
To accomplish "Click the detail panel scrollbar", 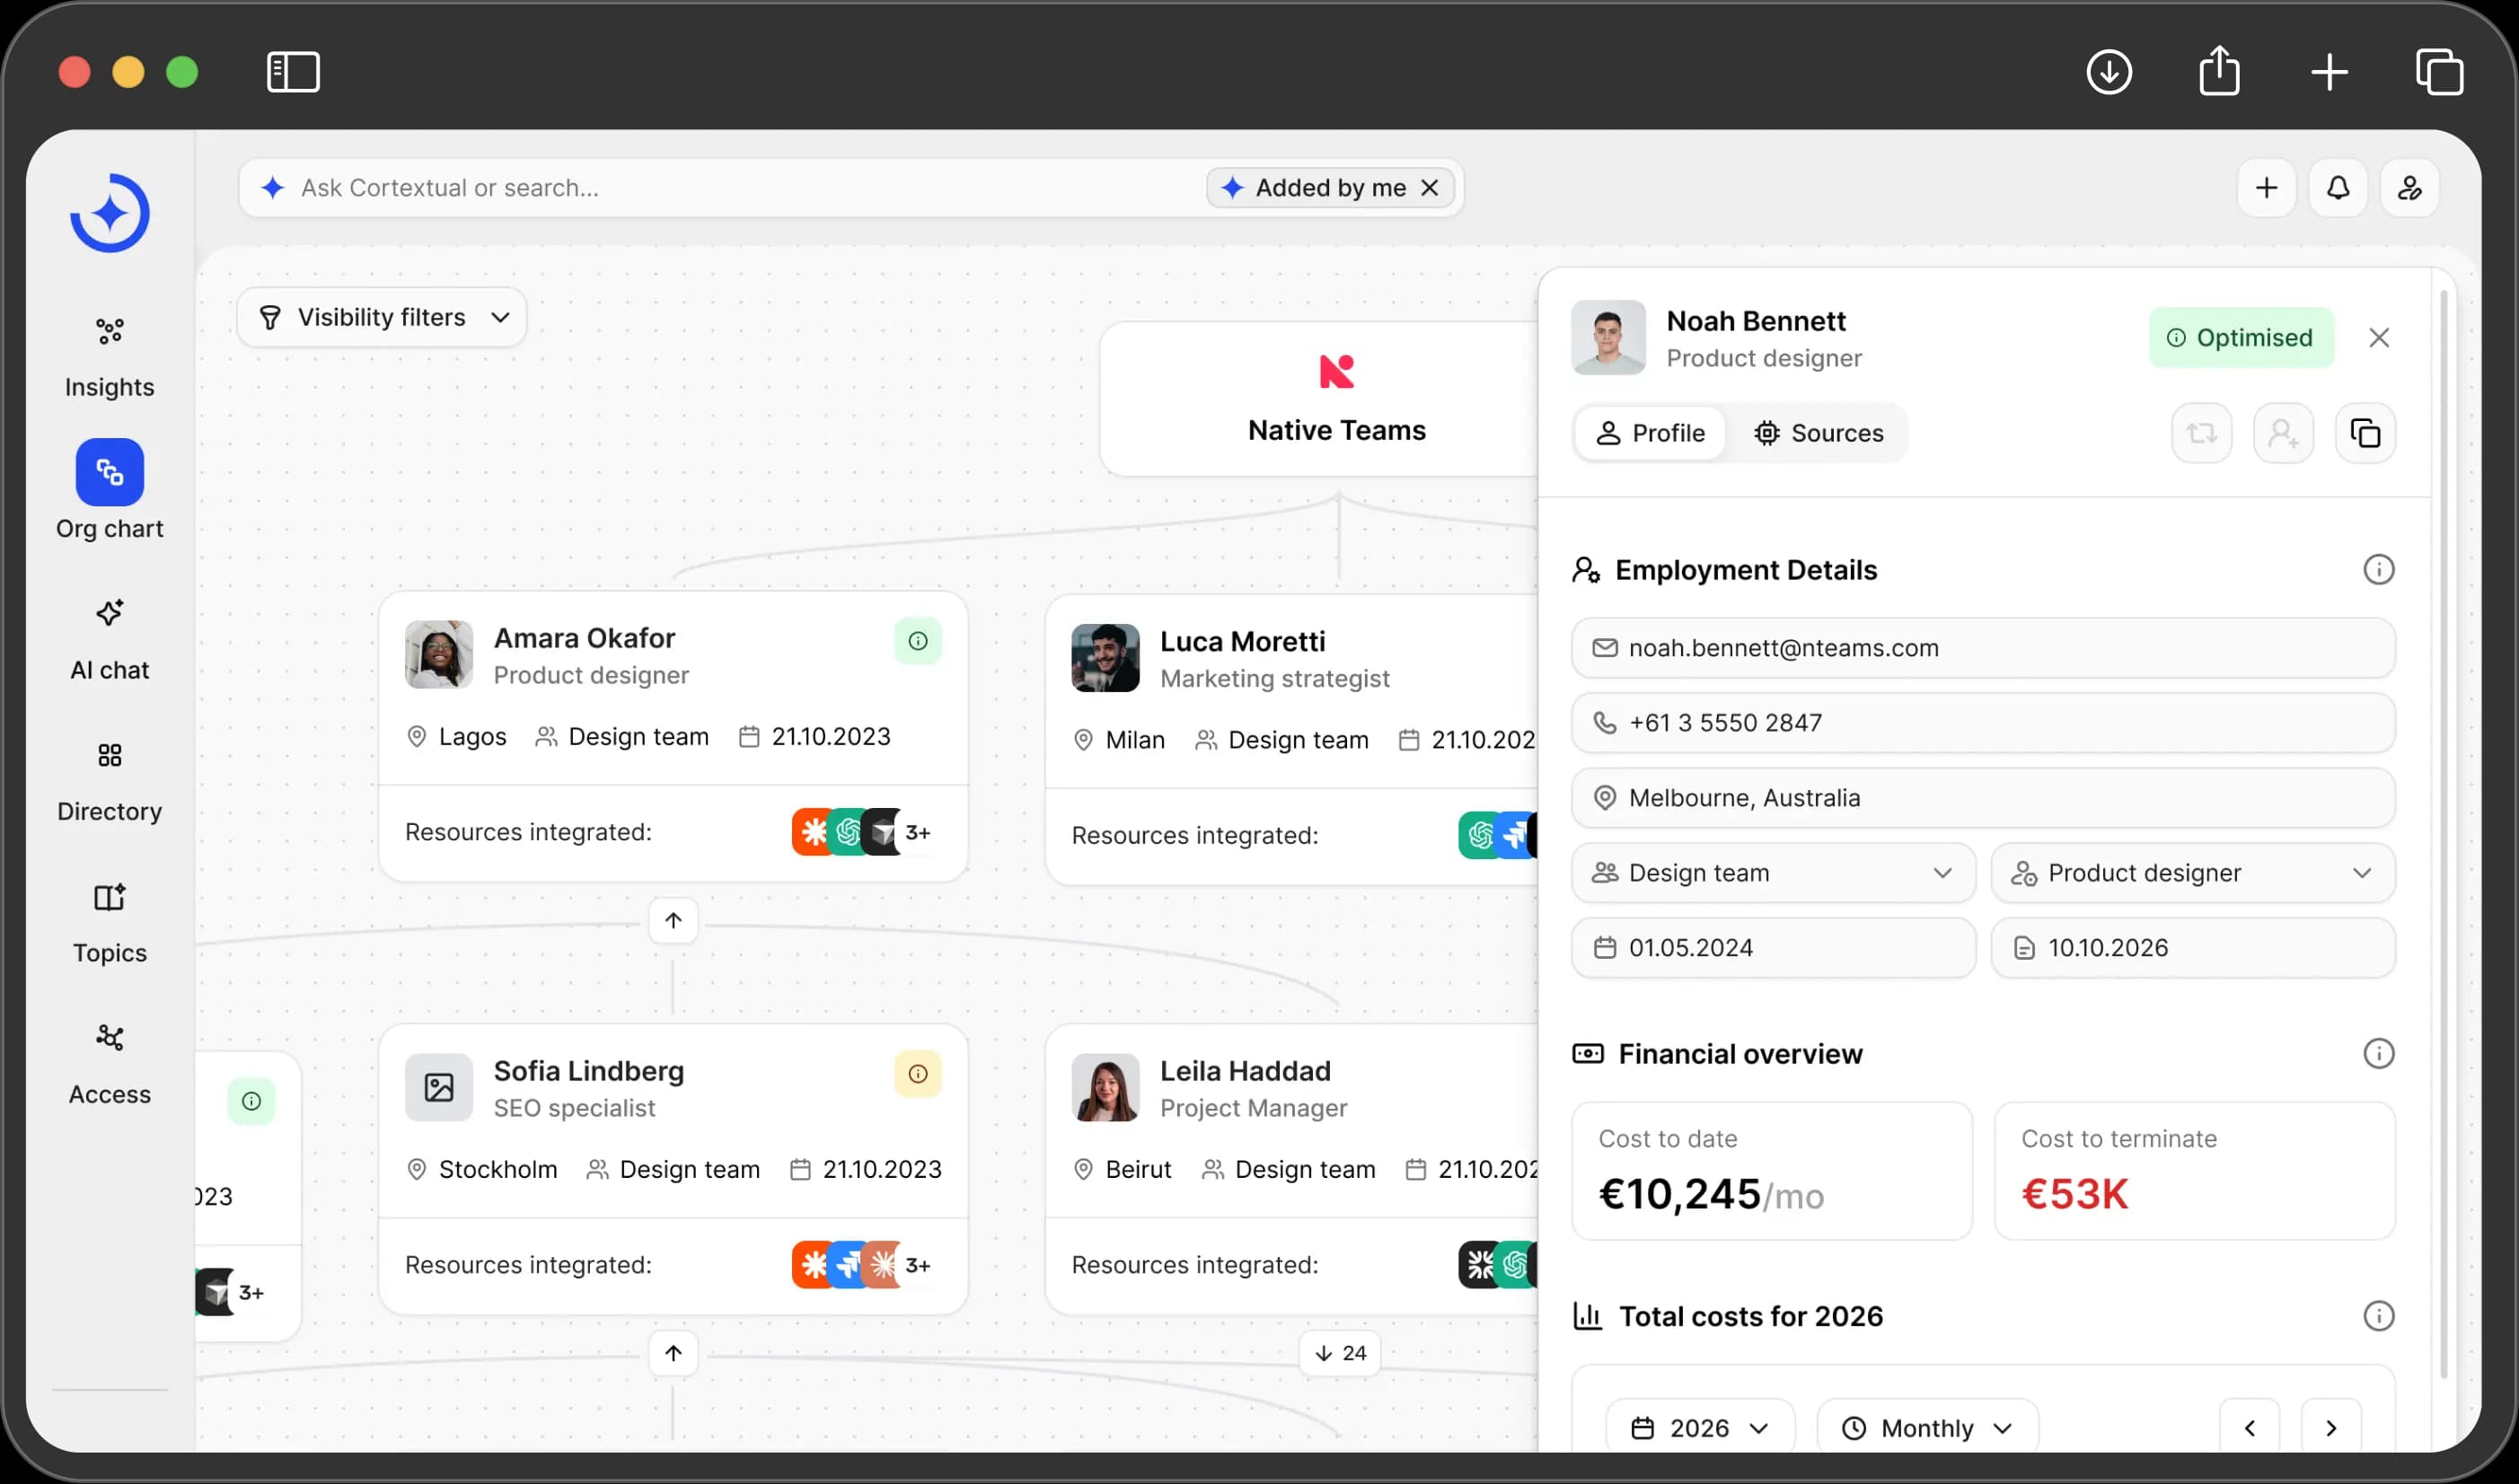I will click(x=2443, y=834).
